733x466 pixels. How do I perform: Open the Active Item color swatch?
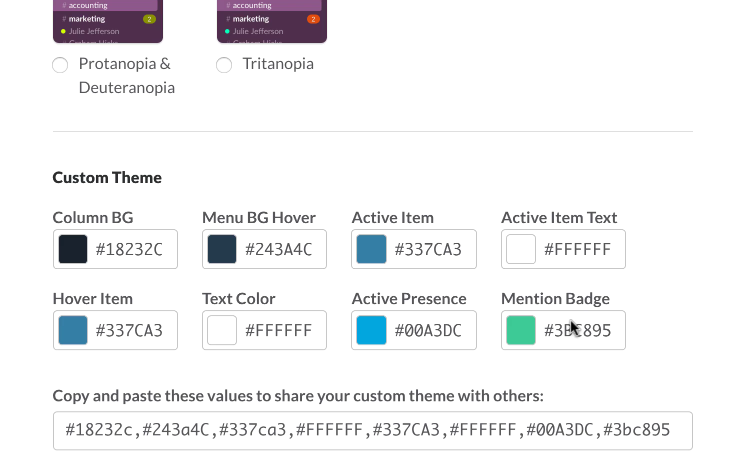(x=372, y=249)
